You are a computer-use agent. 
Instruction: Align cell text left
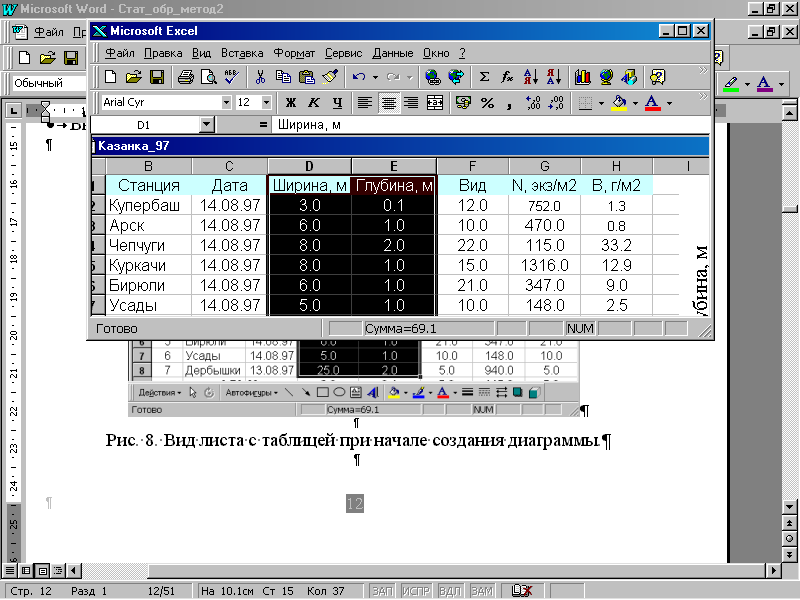coord(365,103)
